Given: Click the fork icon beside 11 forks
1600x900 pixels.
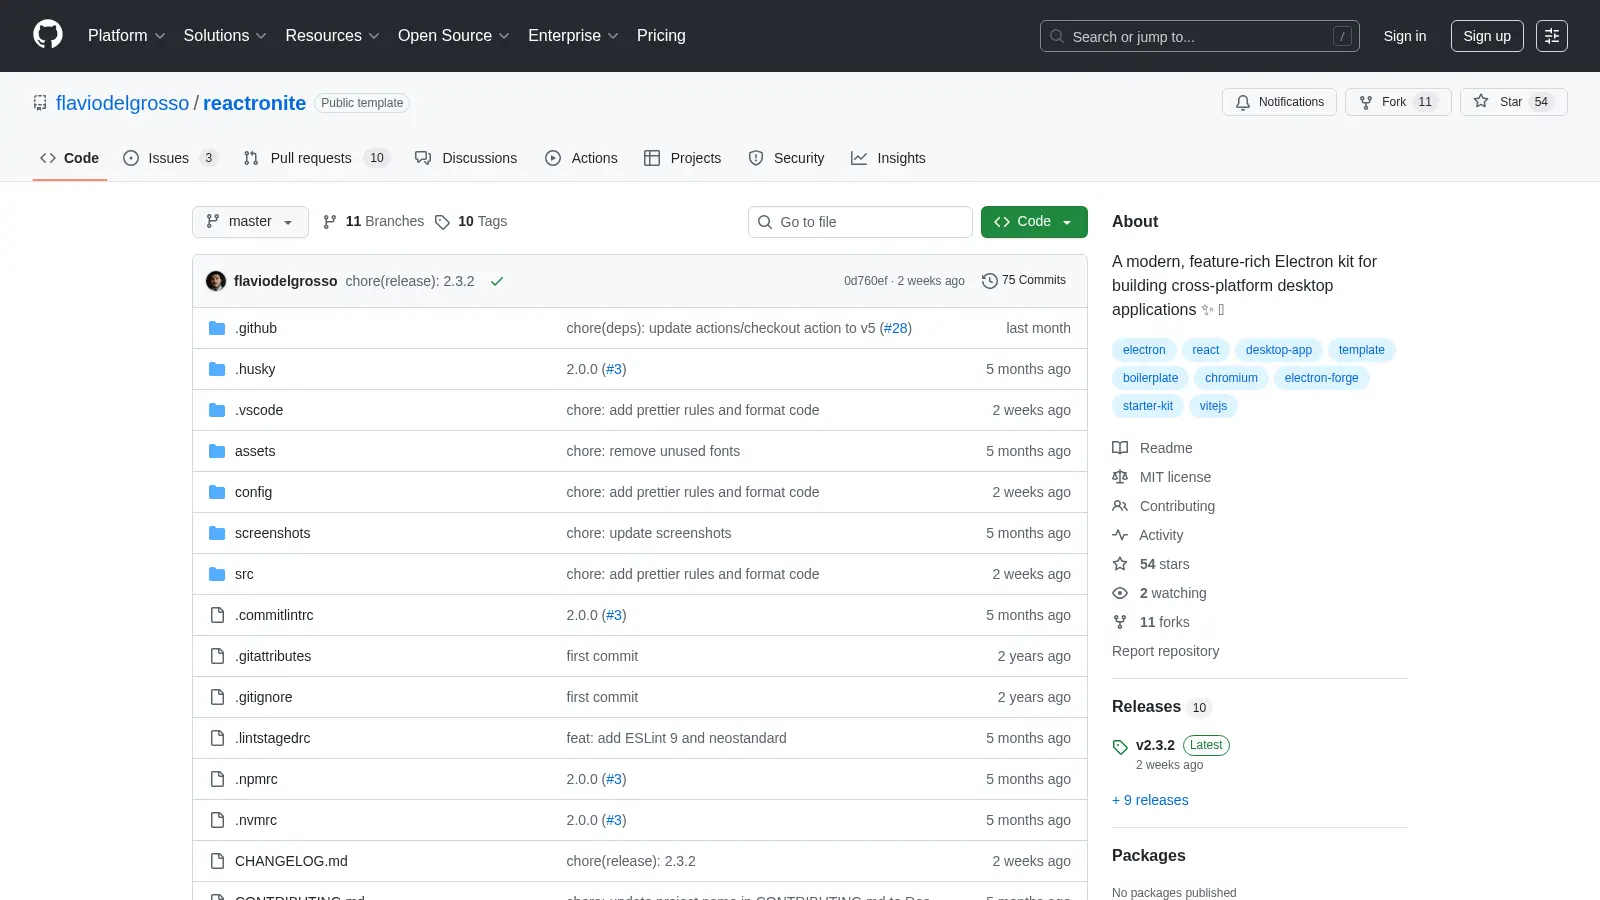Looking at the screenshot, I should [1120, 622].
